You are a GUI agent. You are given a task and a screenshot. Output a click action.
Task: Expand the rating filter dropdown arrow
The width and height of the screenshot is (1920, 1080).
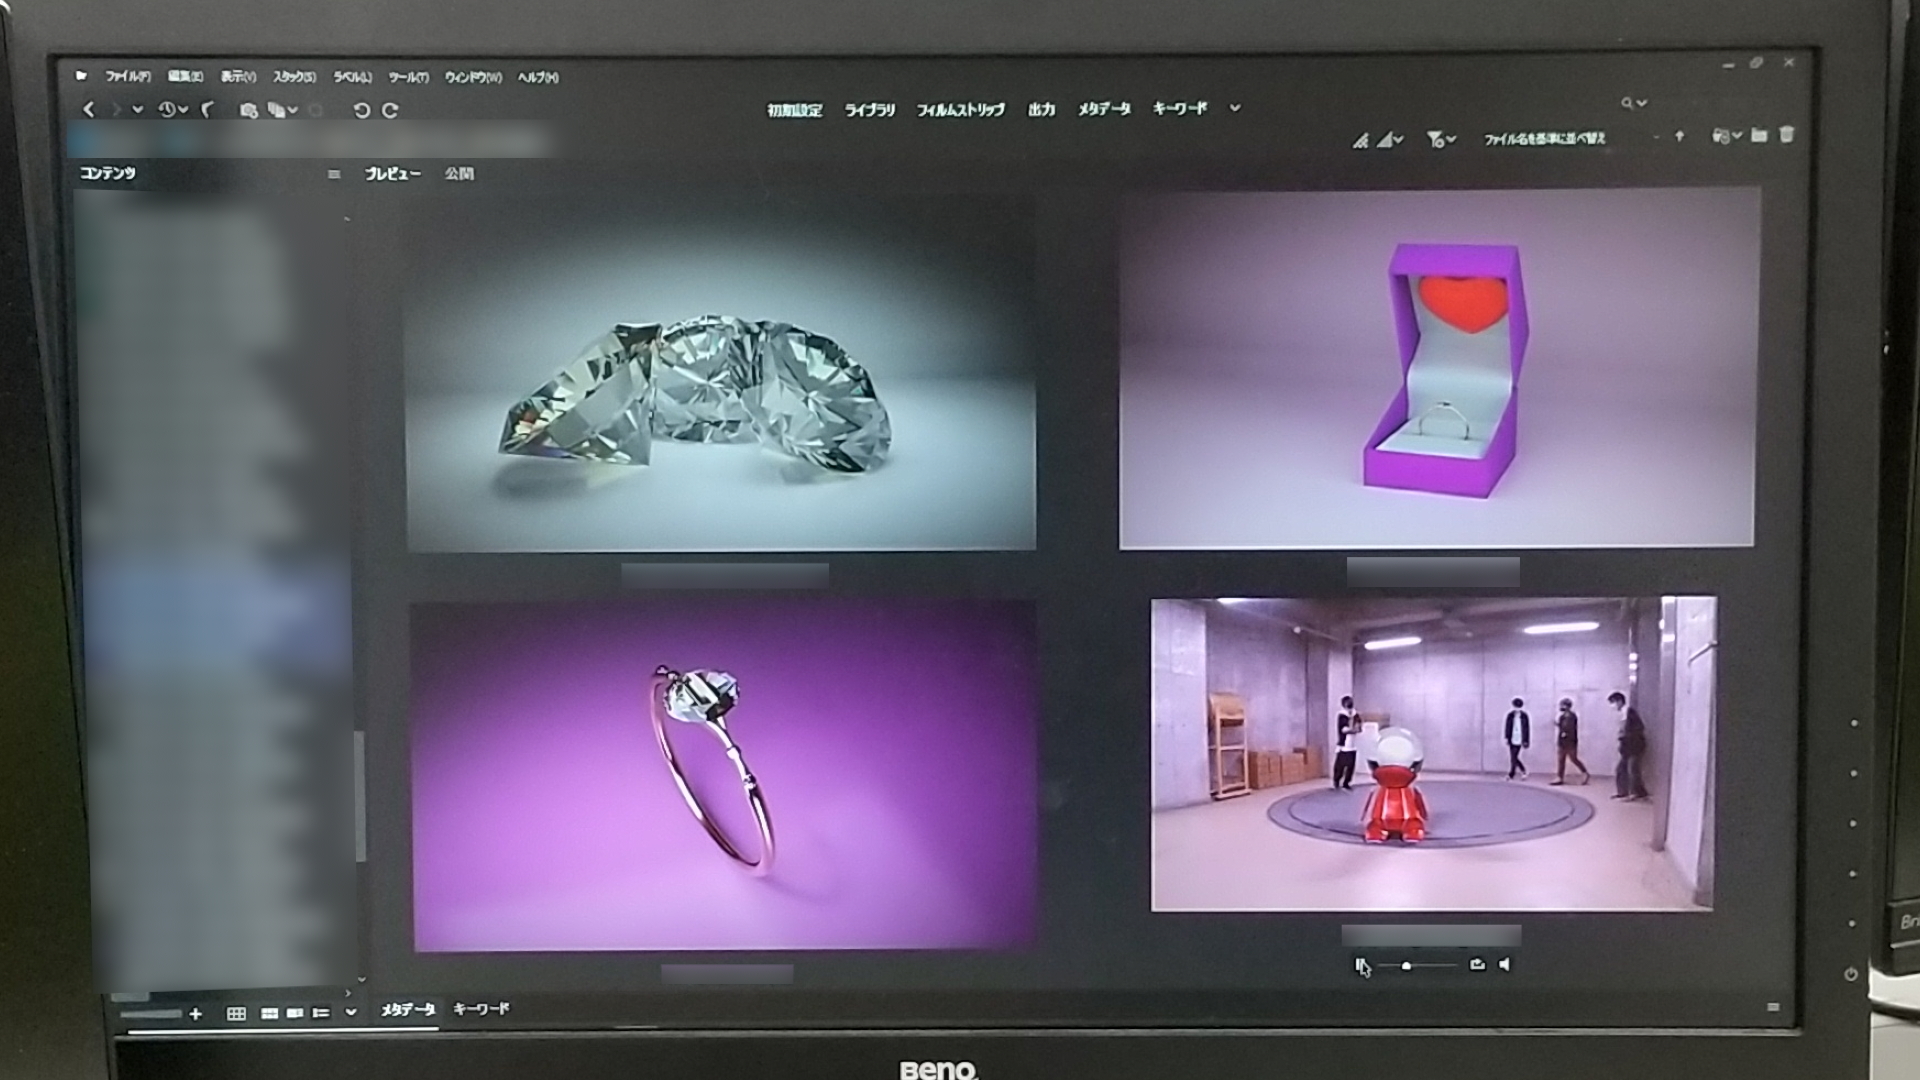click(1399, 140)
